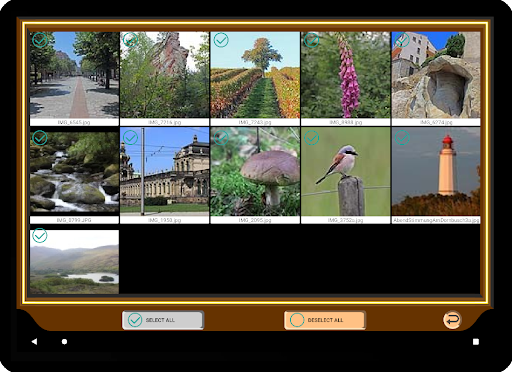Viewport: 512px width, 372px height.
Task: Toggle the checkmark on the red rock cliff photo
Action: click(130, 40)
